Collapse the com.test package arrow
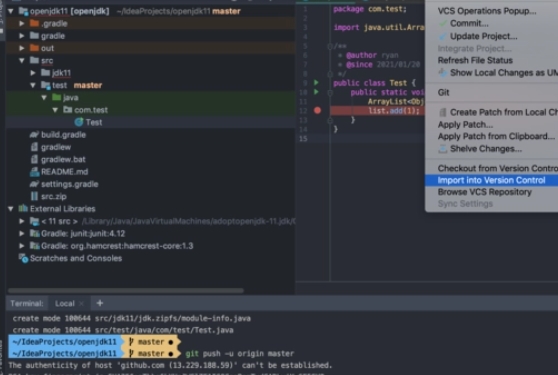This screenshot has height=375, width=558. pos(55,110)
